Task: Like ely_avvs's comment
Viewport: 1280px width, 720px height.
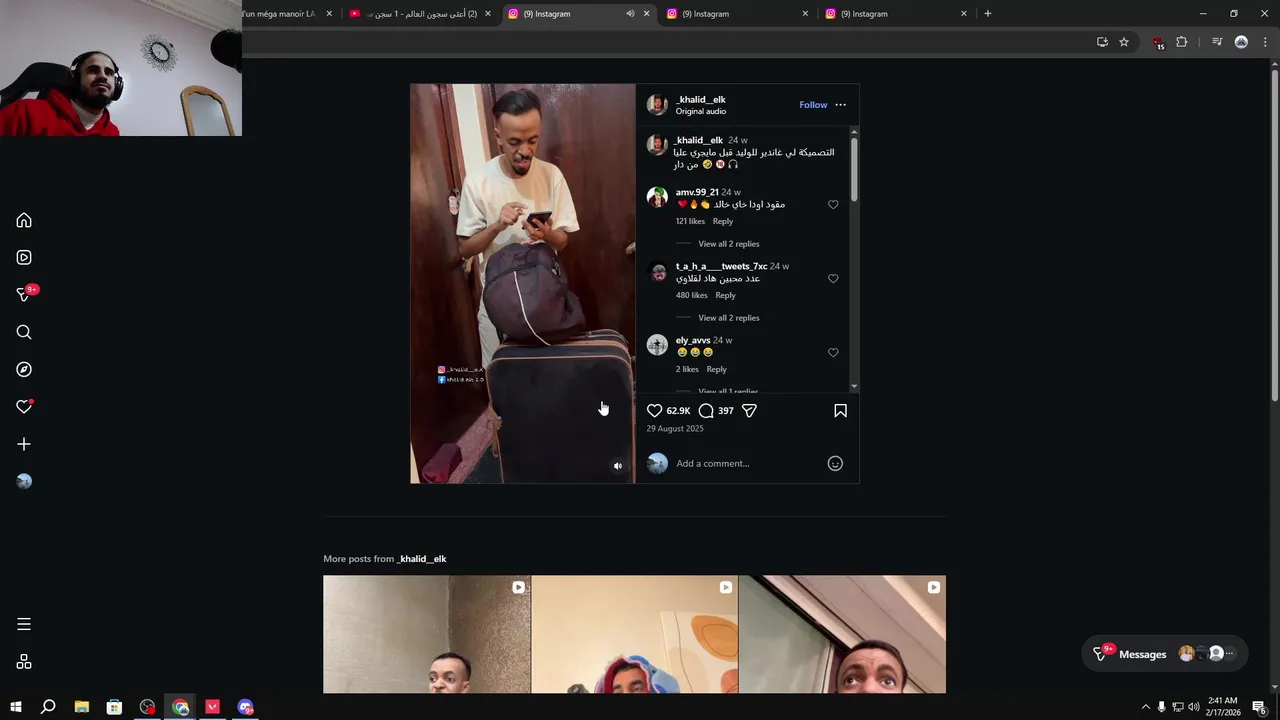Action: [833, 352]
